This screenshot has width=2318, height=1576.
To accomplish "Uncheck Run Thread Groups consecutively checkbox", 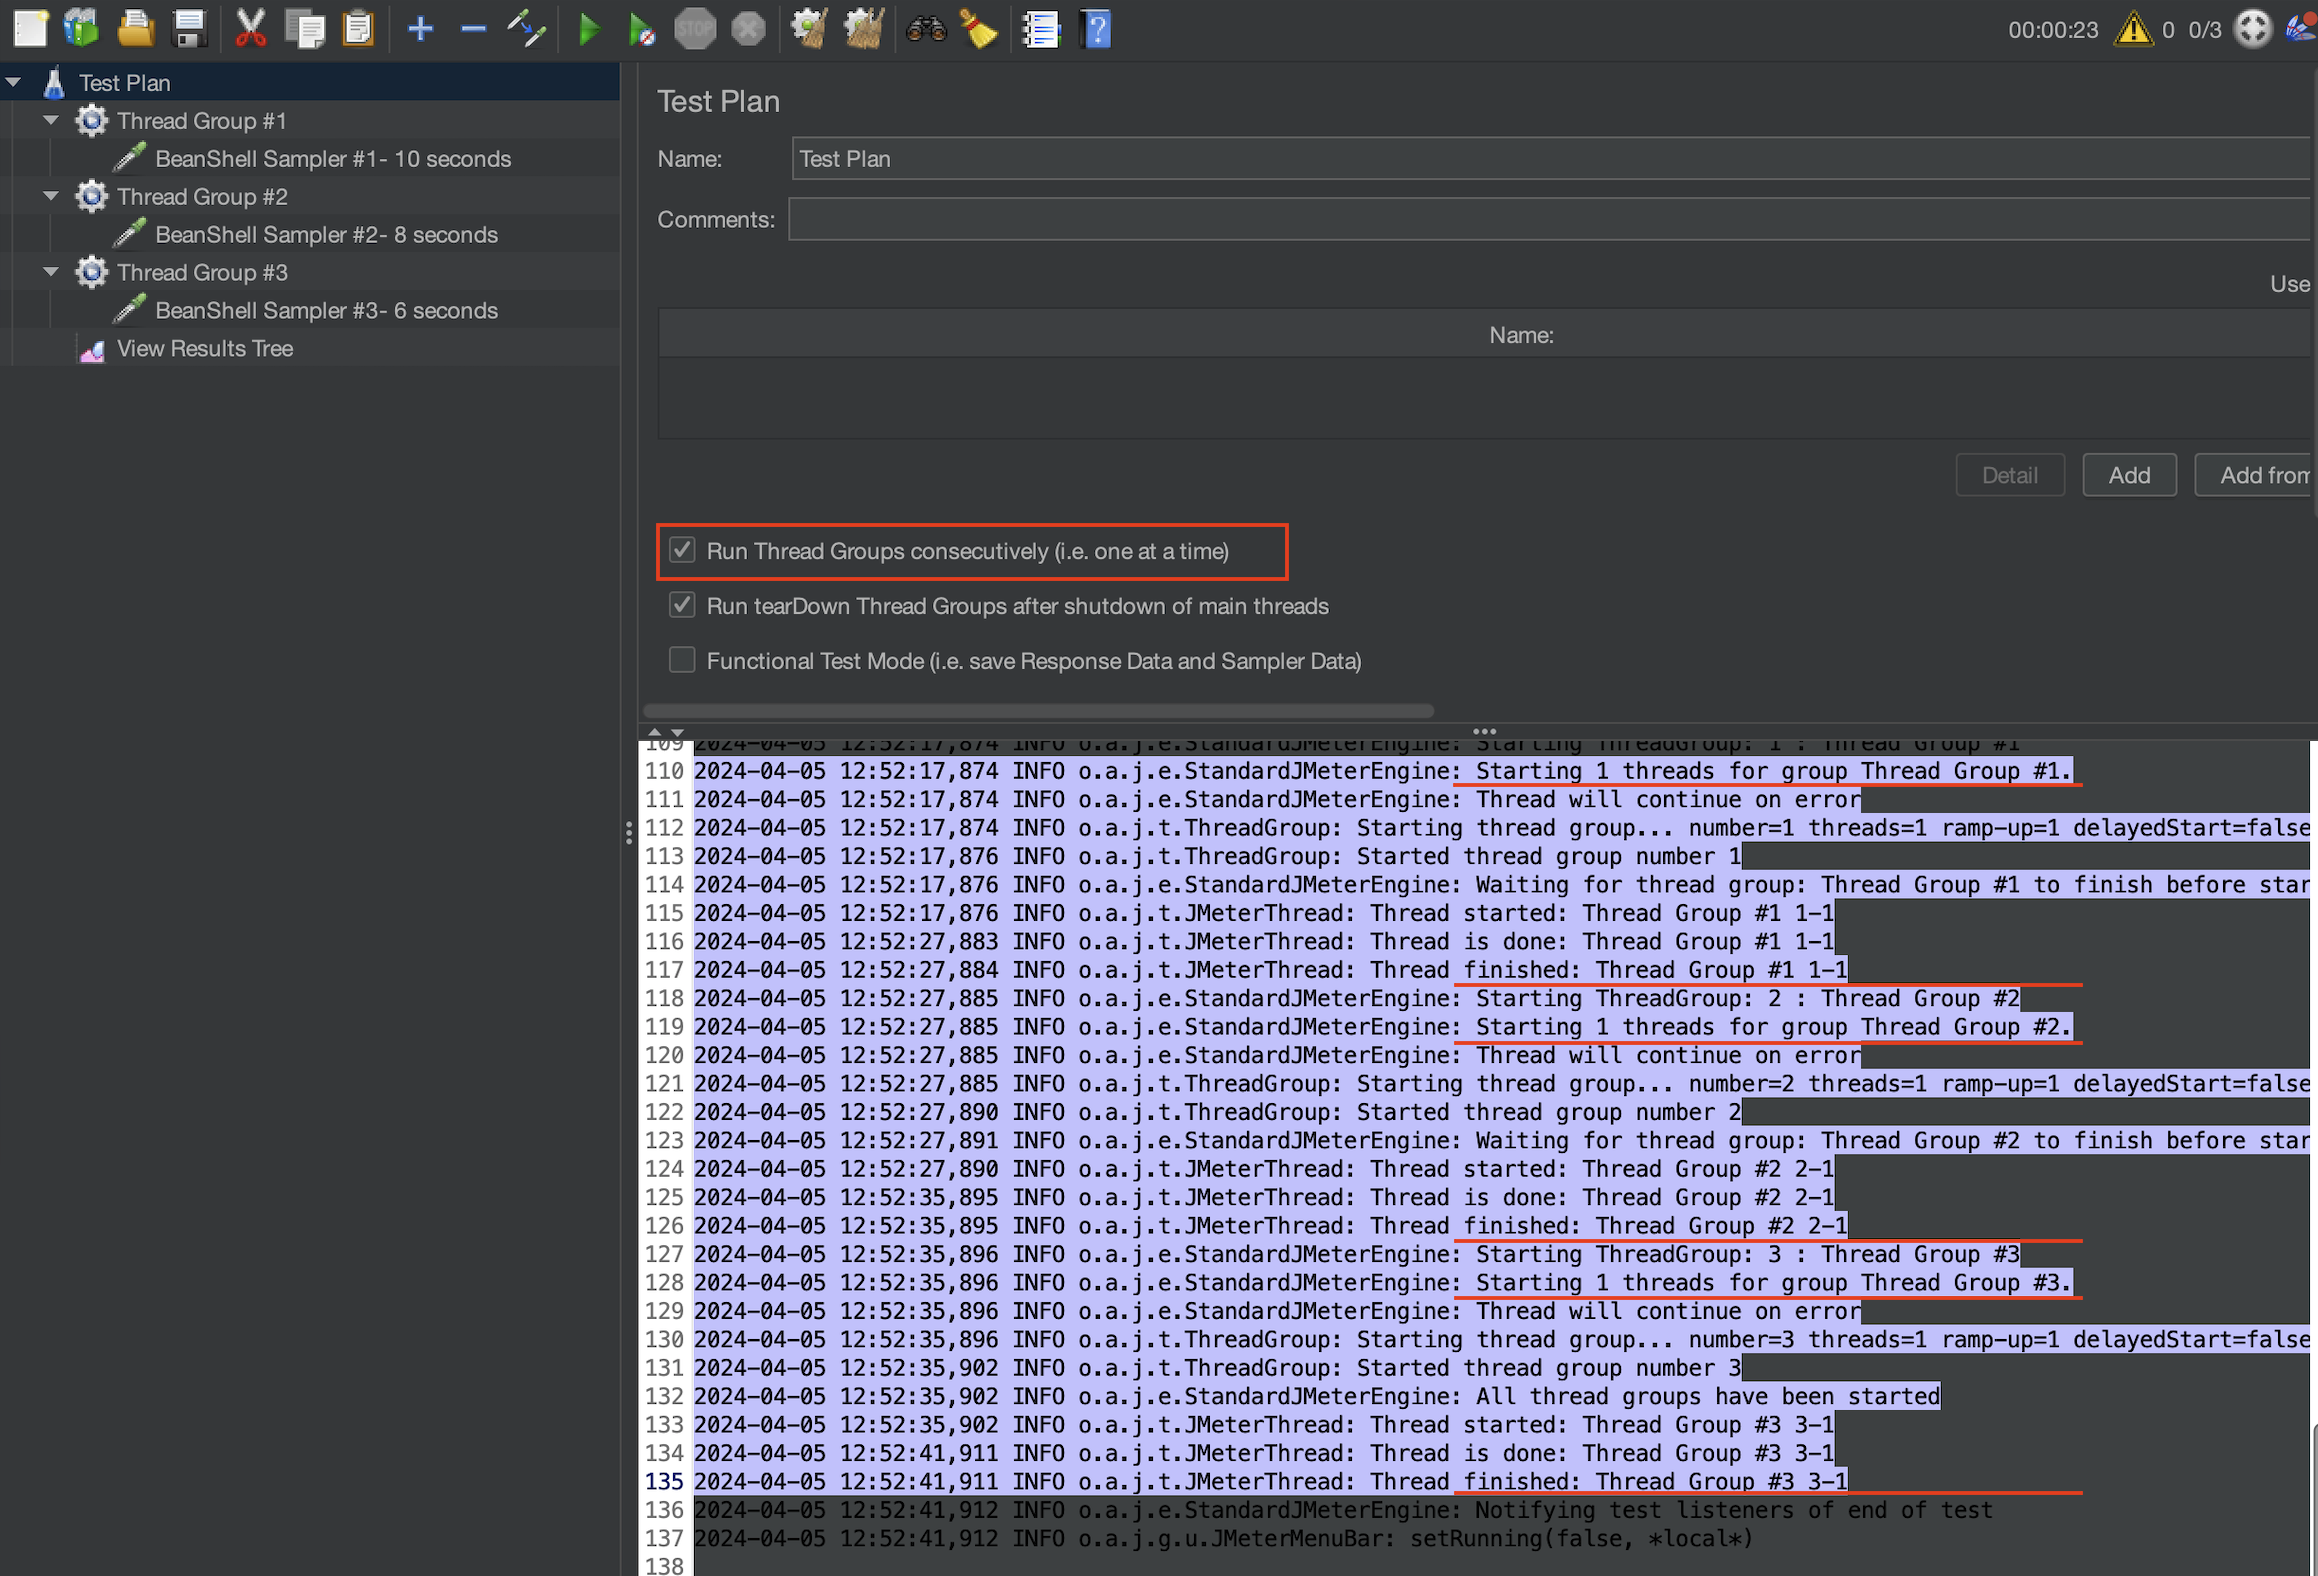I will (x=682, y=550).
